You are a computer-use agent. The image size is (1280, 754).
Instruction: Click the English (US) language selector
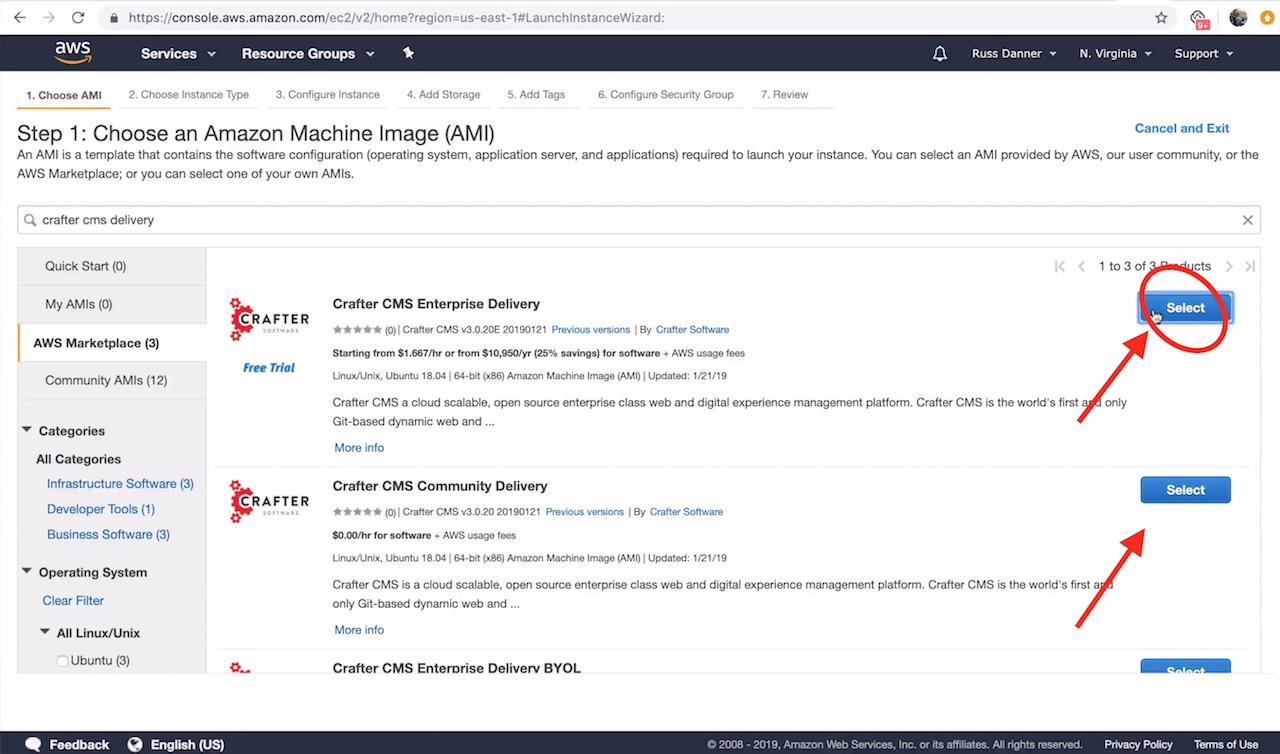click(x=187, y=744)
